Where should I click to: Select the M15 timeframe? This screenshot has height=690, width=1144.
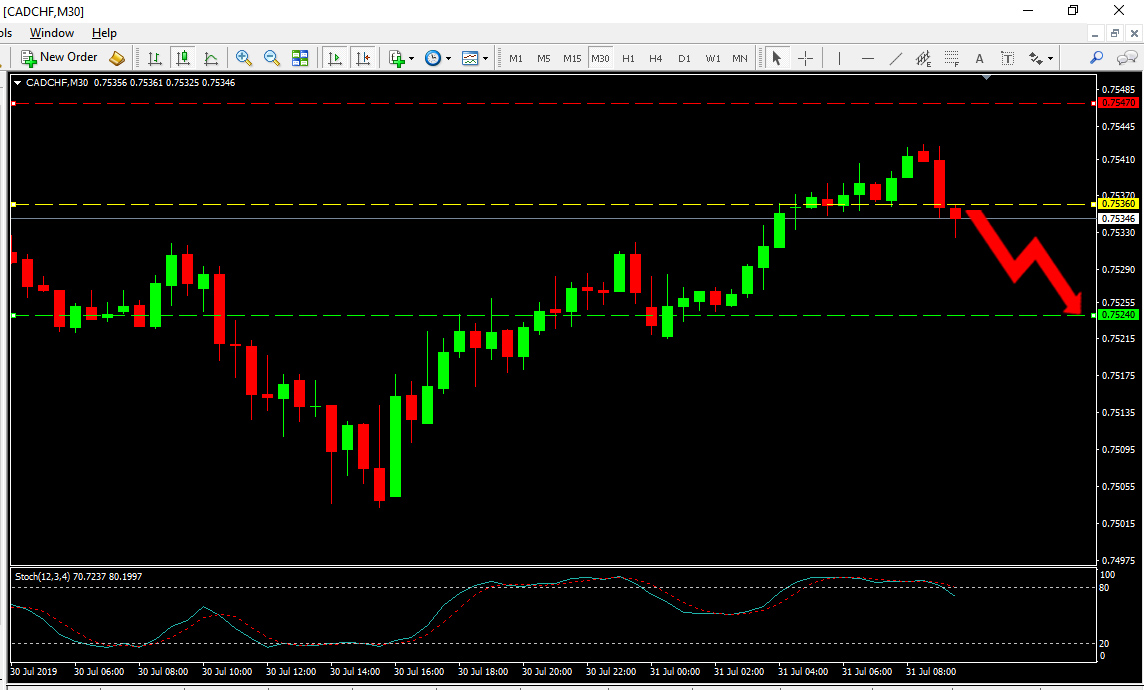[572, 58]
